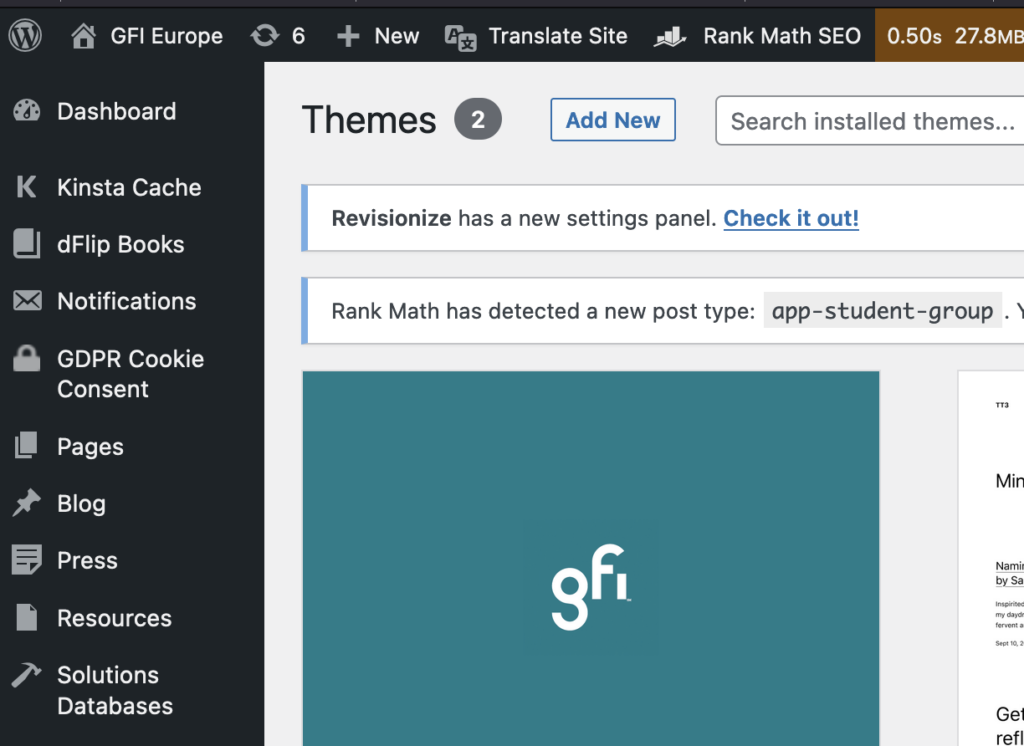
Task: Click the updates refresh icon
Action: (265, 37)
